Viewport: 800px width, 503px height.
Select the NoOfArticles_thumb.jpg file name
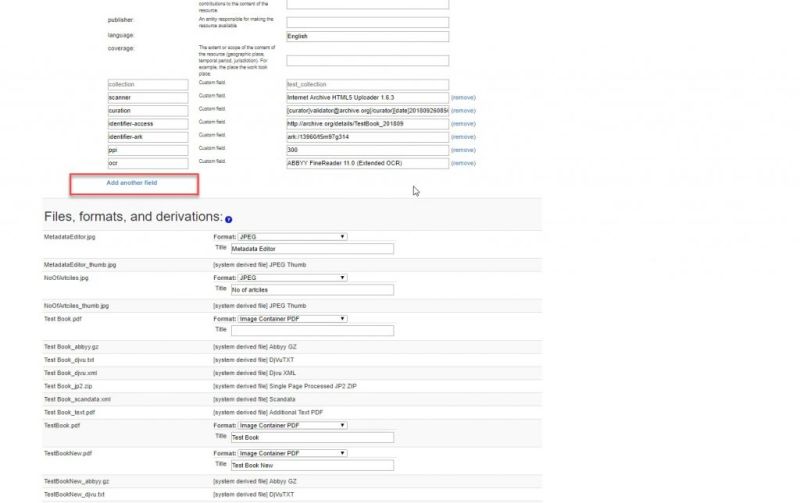coord(77,306)
